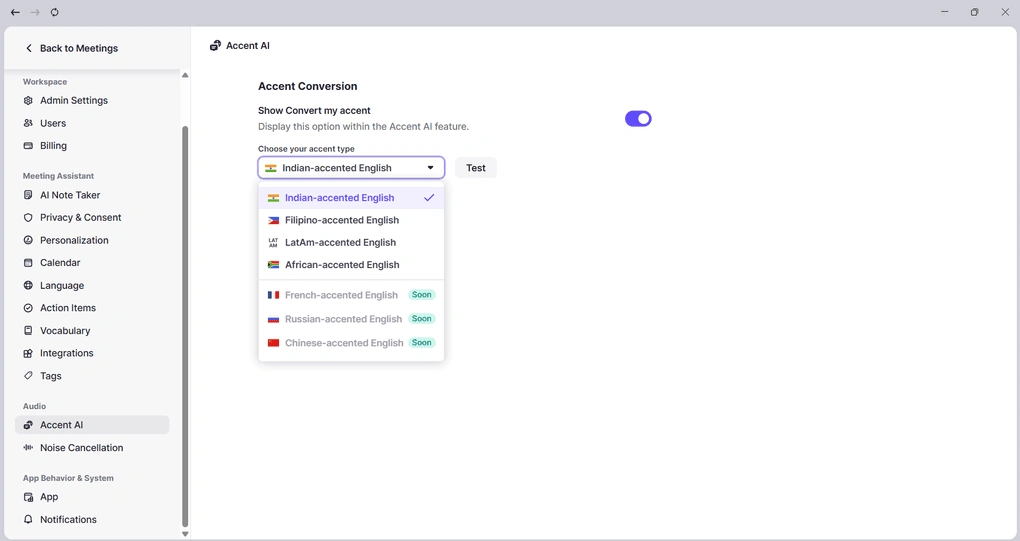
Task: Click the Action Items checkmark icon
Action: tap(28, 308)
